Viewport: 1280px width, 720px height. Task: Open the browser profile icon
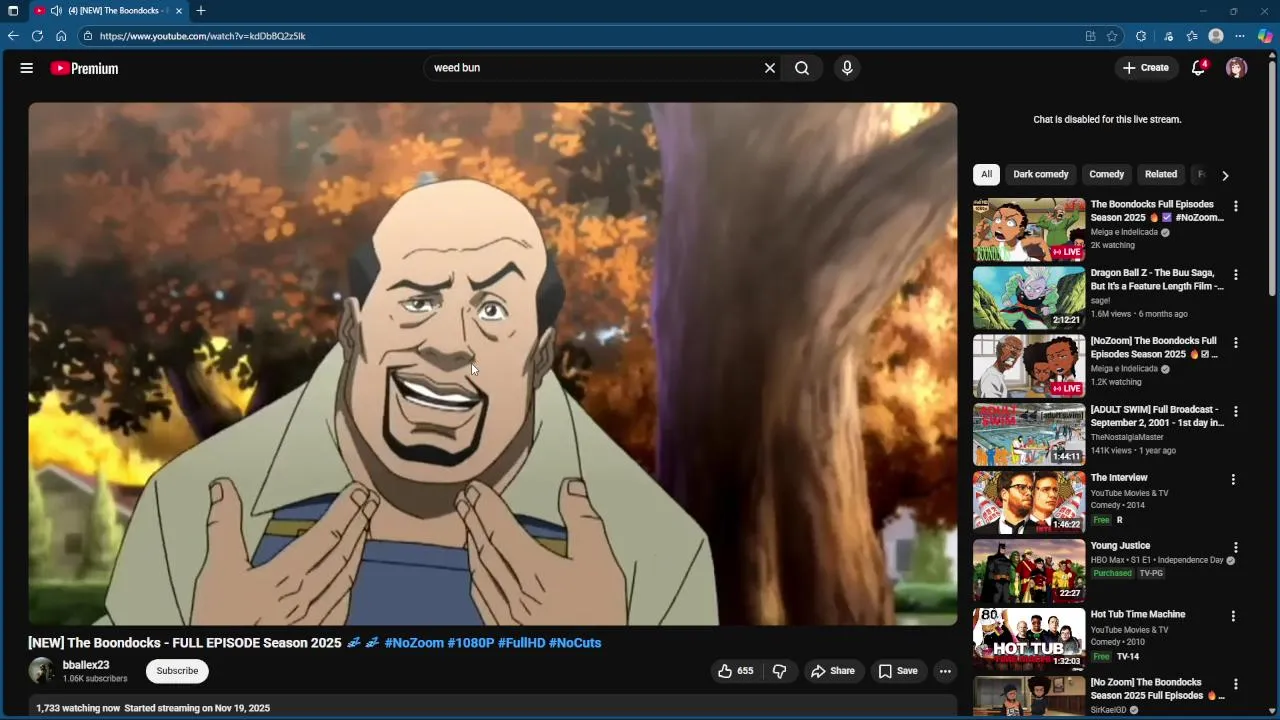(1216, 36)
